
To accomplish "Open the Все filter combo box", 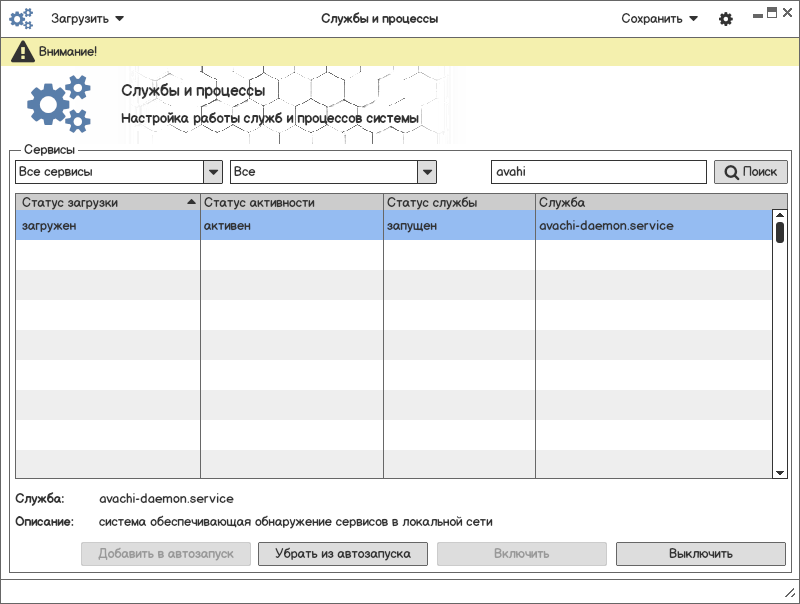I will click(427, 172).
